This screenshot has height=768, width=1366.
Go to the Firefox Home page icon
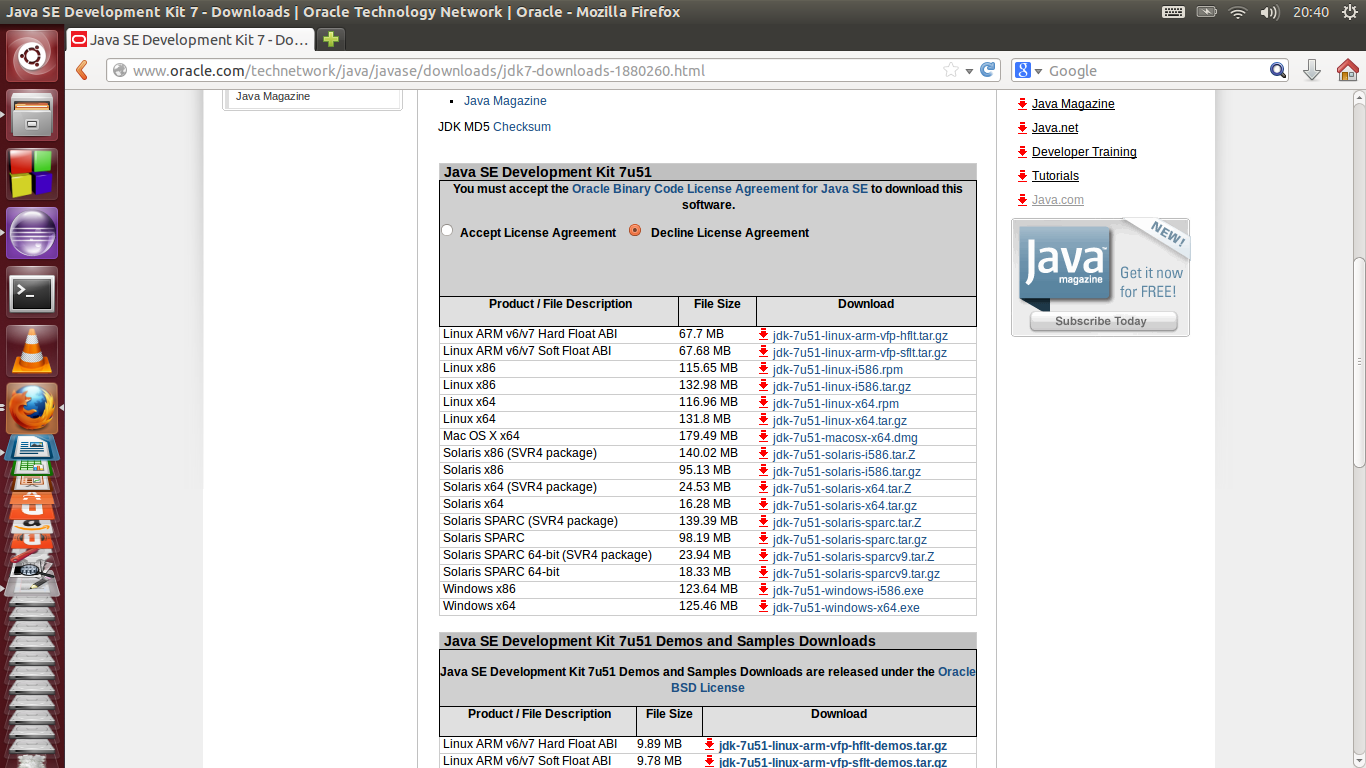pyautogui.click(x=1348, y=70)
